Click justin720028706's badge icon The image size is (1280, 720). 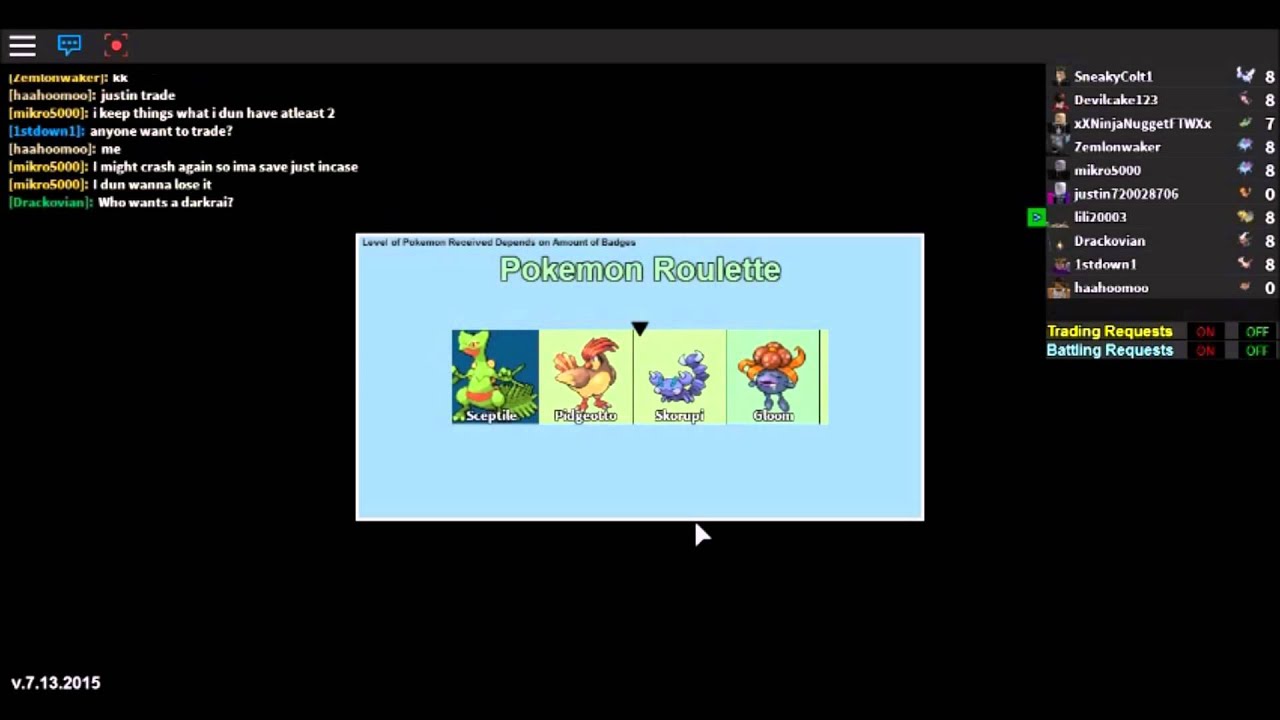[1245, 193]
